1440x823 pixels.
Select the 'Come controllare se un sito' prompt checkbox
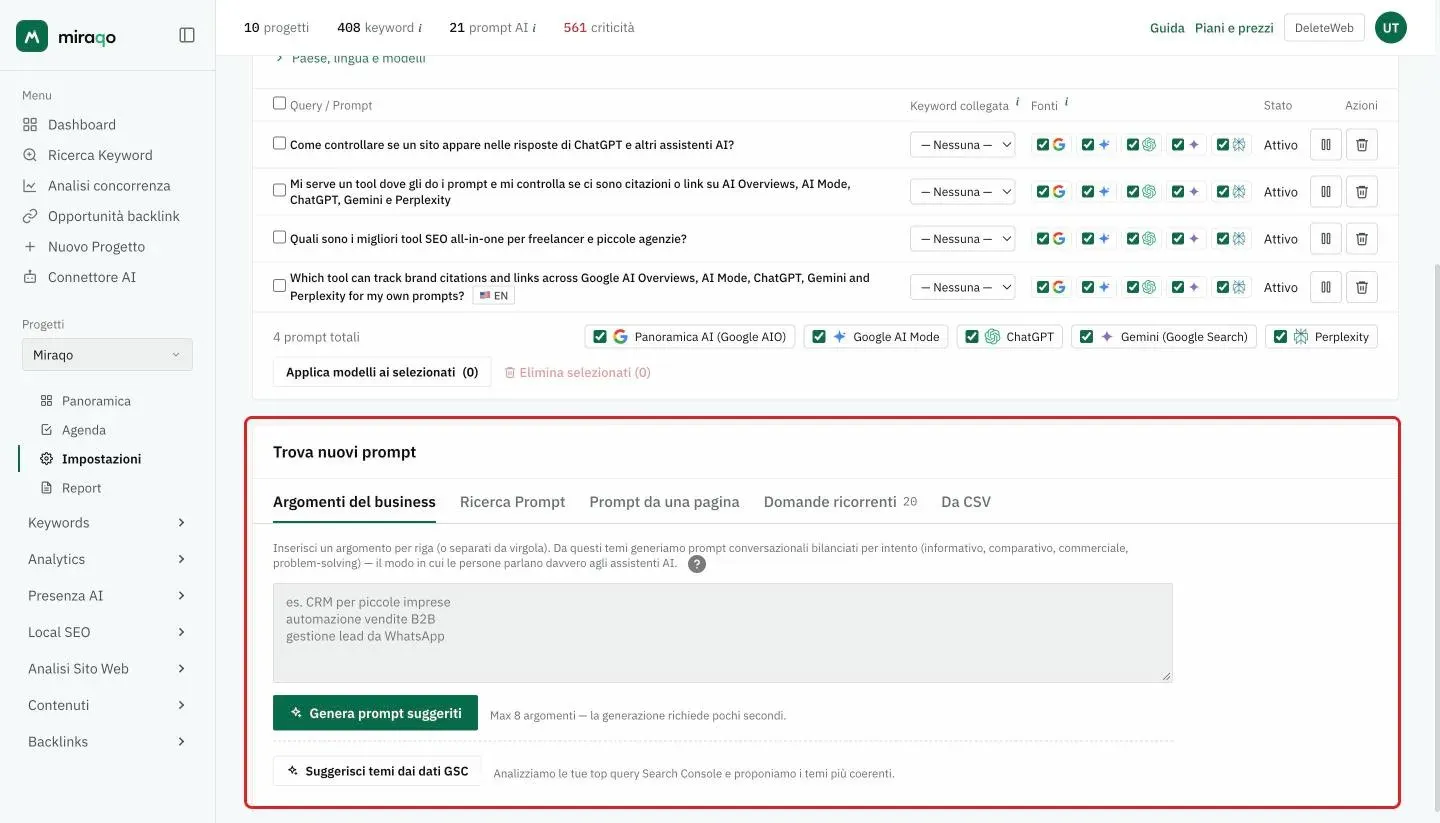pos(280,143)
